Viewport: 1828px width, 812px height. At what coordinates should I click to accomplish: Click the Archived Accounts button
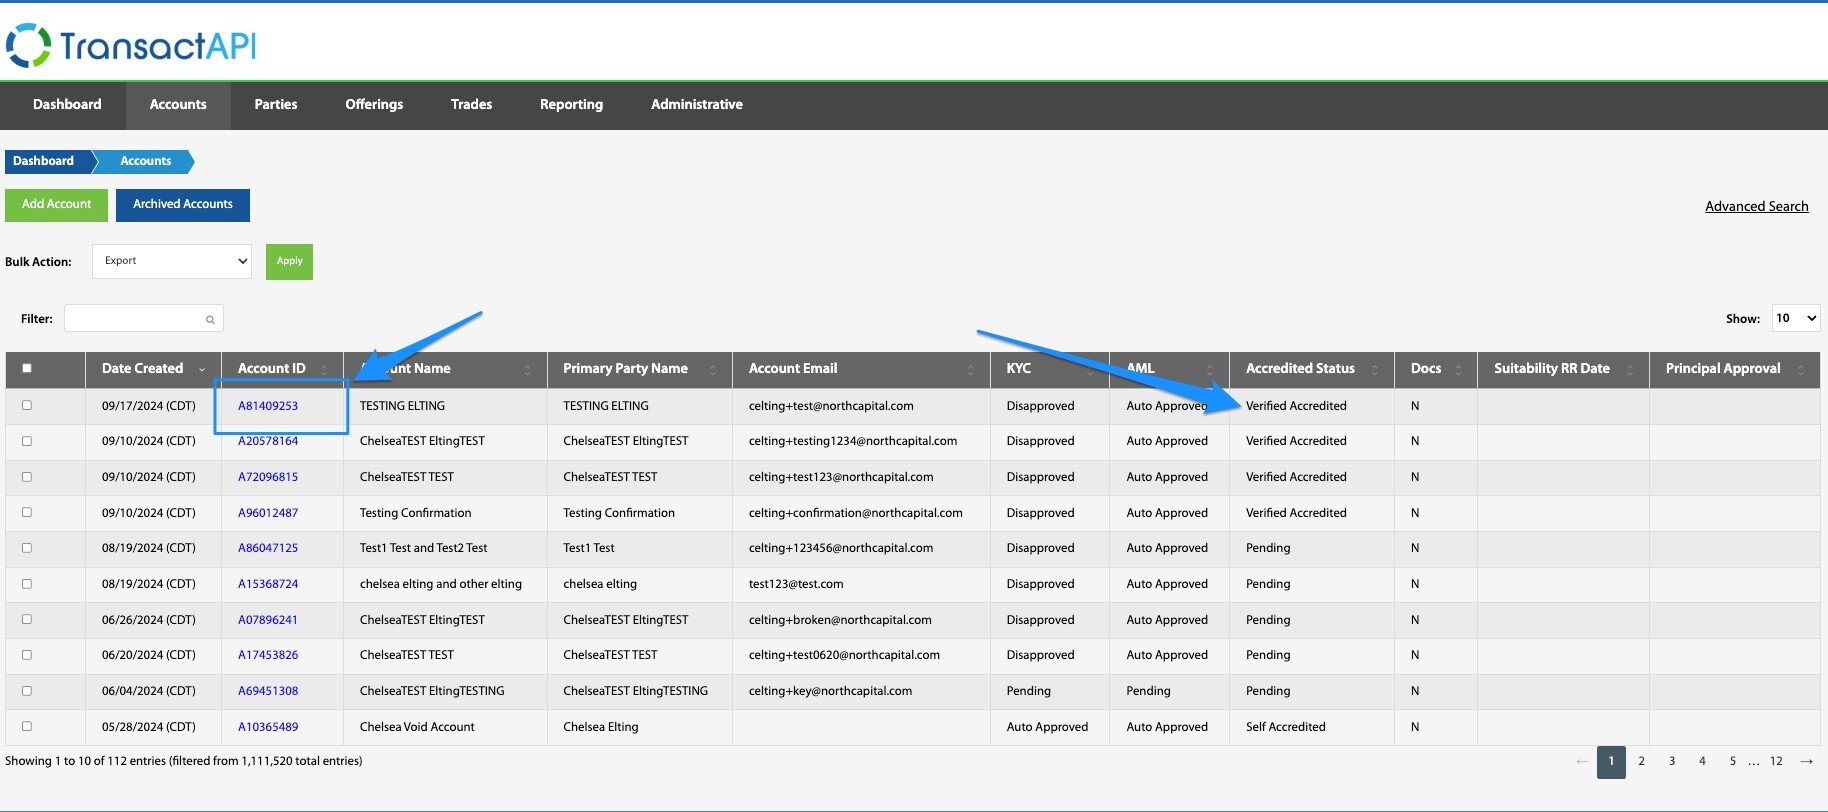183,204
